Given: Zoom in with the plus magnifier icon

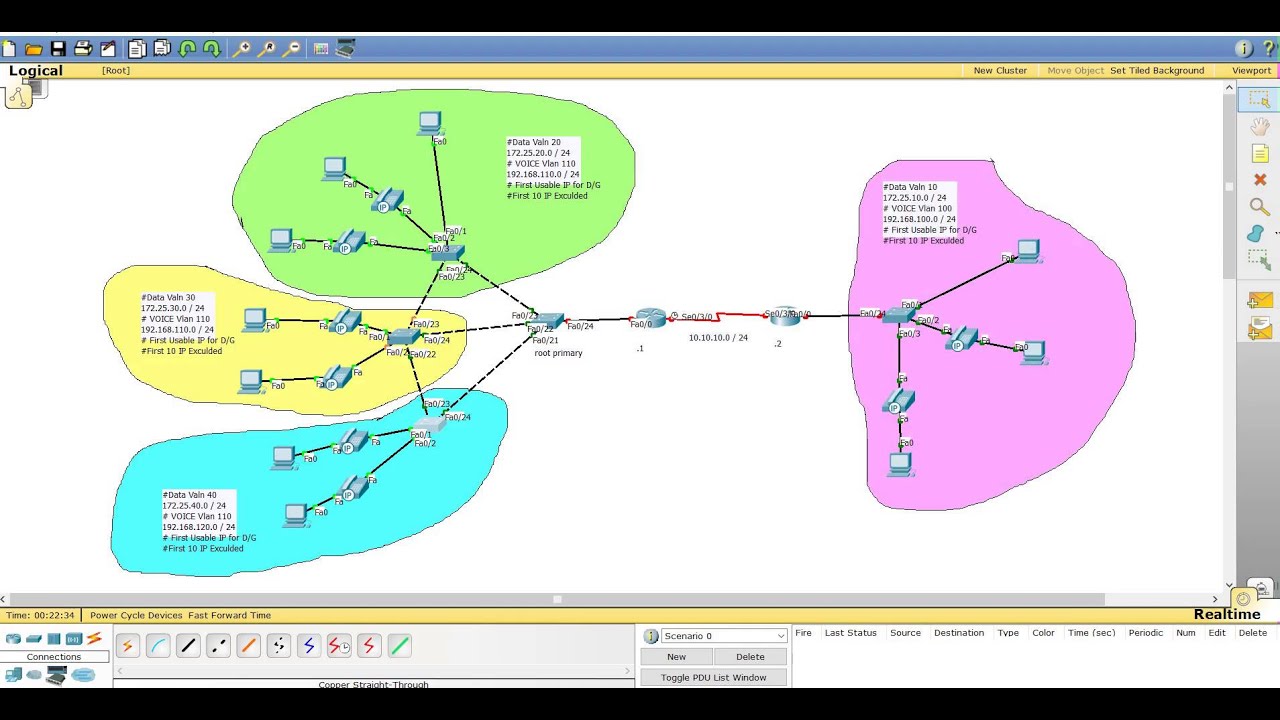Looking at the screenshot, I should click(242, 48).
